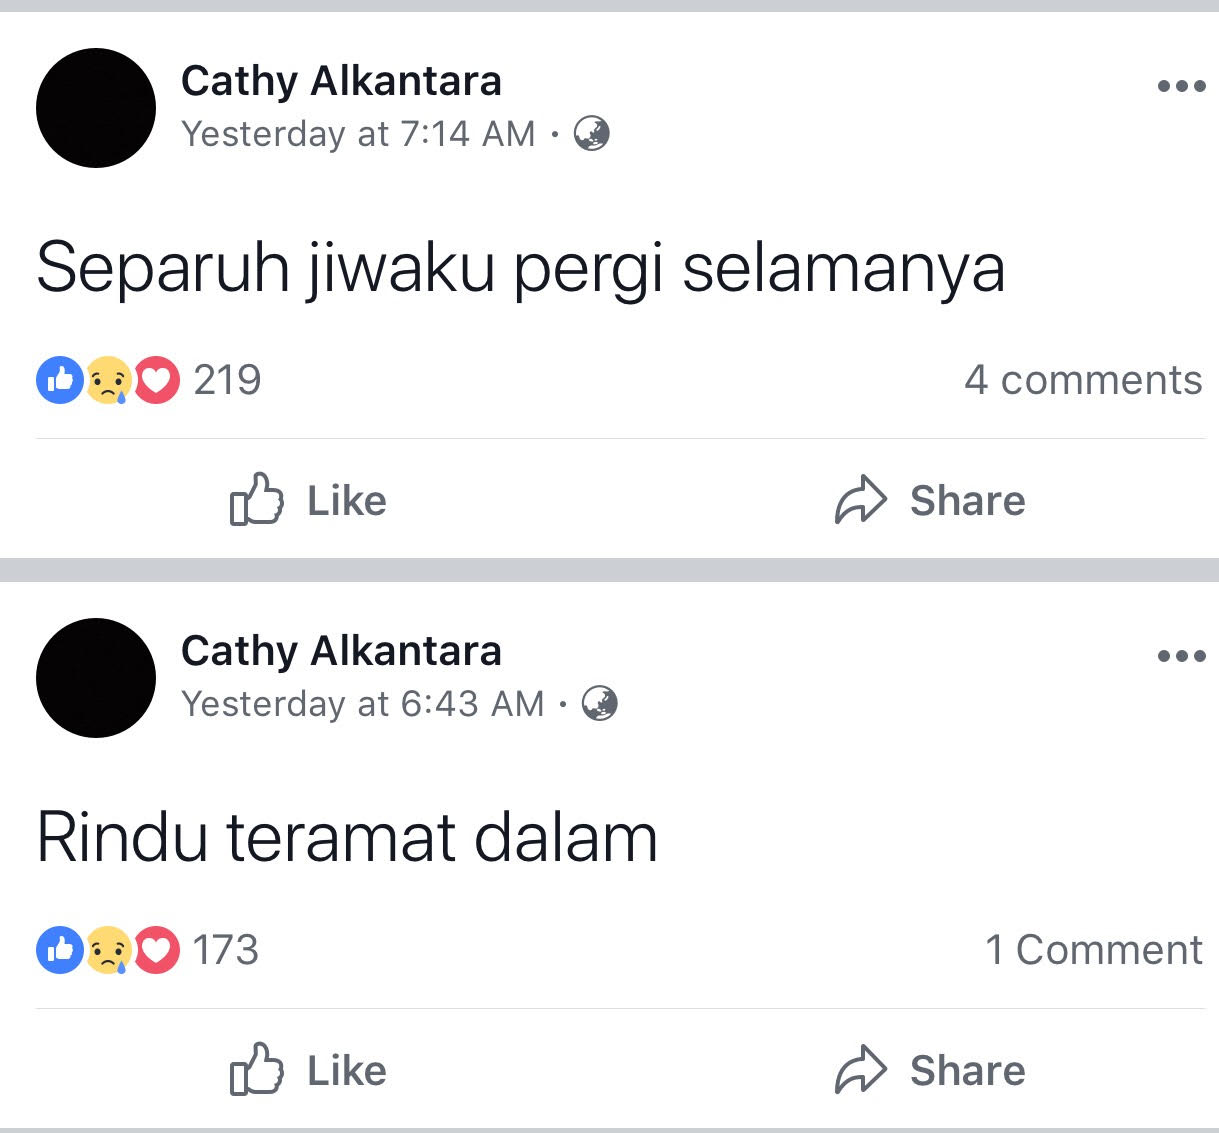Viewport: 1219px width, 1133px height.
Task: Tap the thumbs-up reaction icon with 173 reactions
Action: pyautogui.click(x=60, y=950)
